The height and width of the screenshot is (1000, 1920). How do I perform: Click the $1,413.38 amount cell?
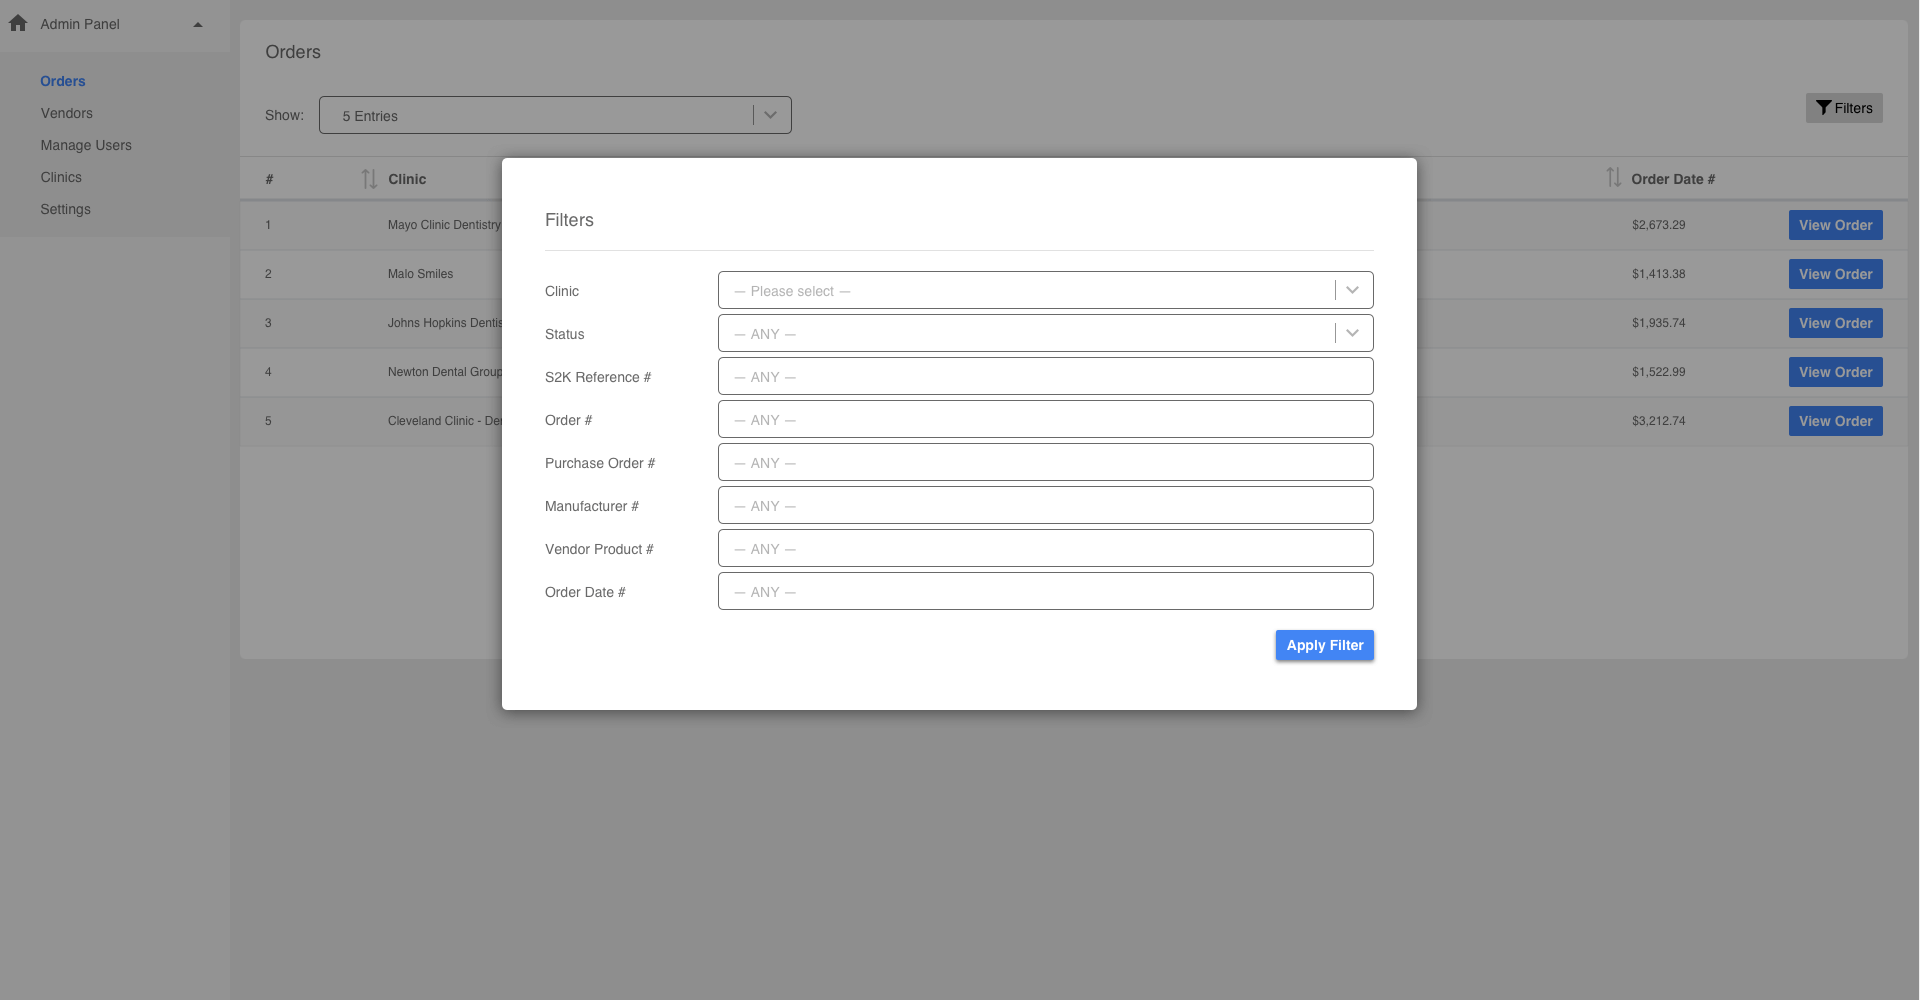click(1658, 274)
